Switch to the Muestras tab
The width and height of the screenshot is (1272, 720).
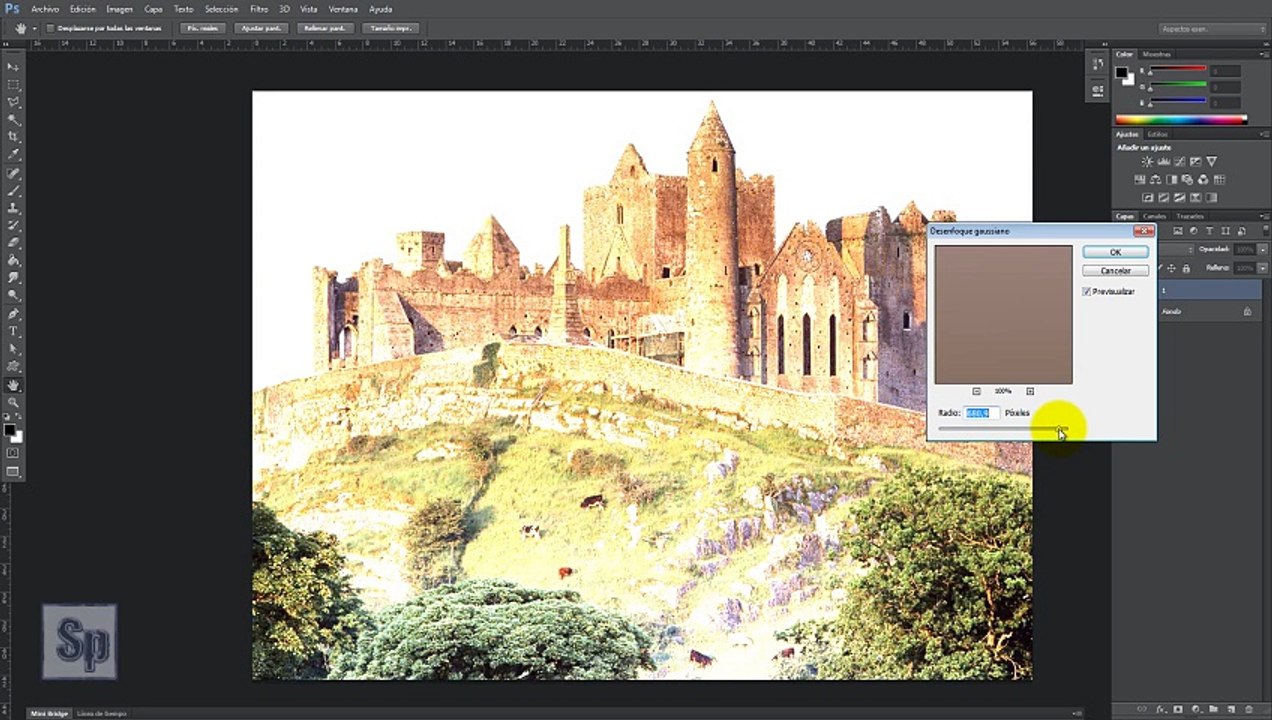click(1156, 54)
